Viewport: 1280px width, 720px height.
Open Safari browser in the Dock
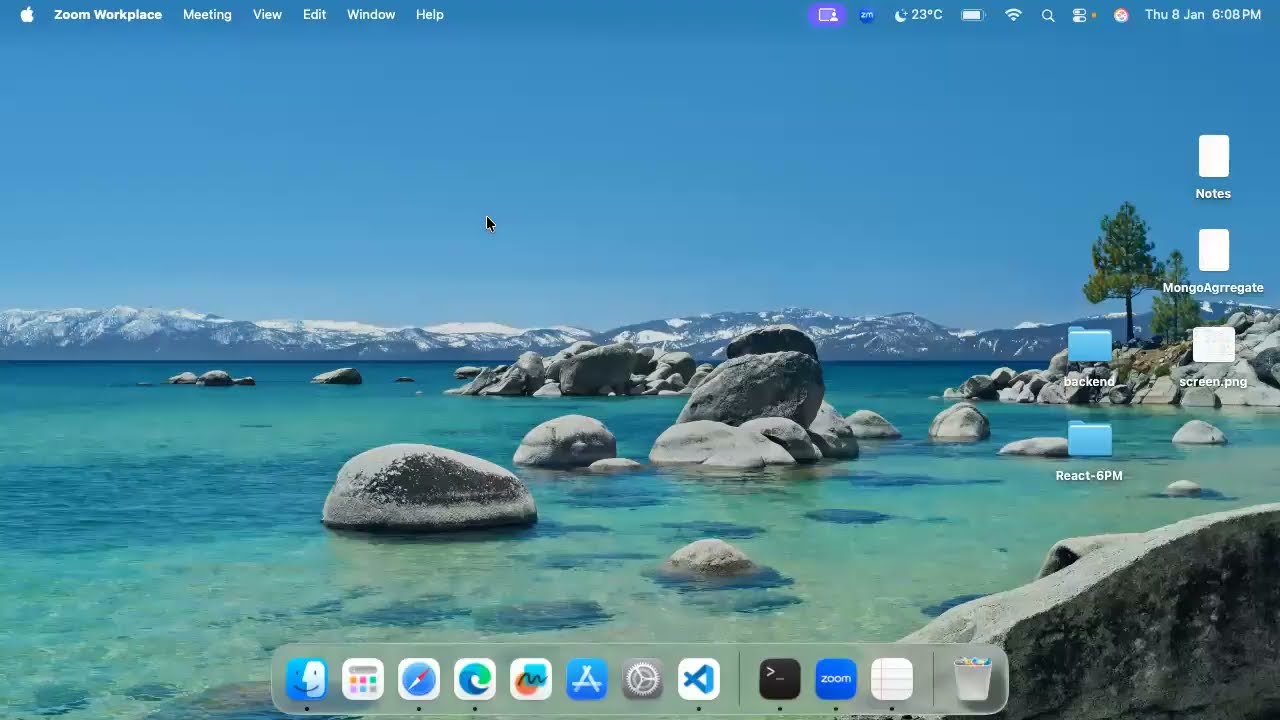(419, 680)
